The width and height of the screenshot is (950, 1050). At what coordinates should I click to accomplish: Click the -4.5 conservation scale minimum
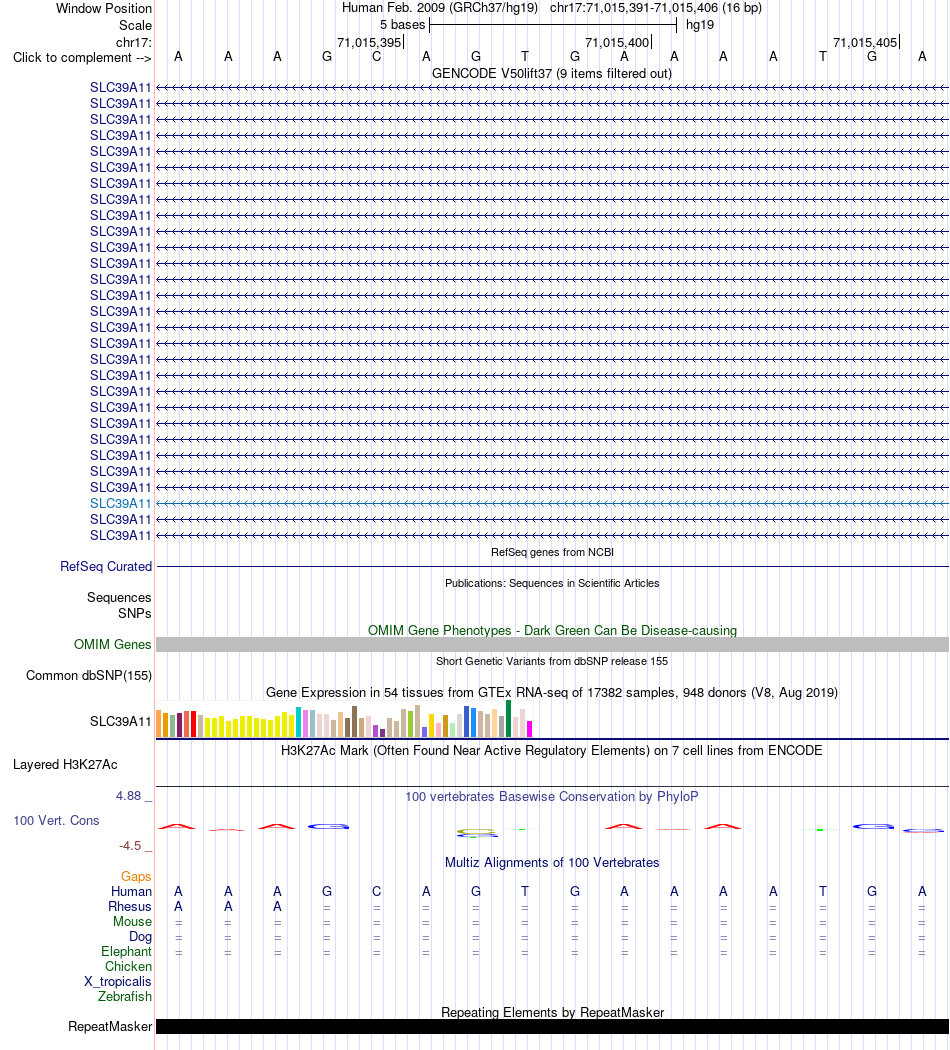[x=130, y=846]
